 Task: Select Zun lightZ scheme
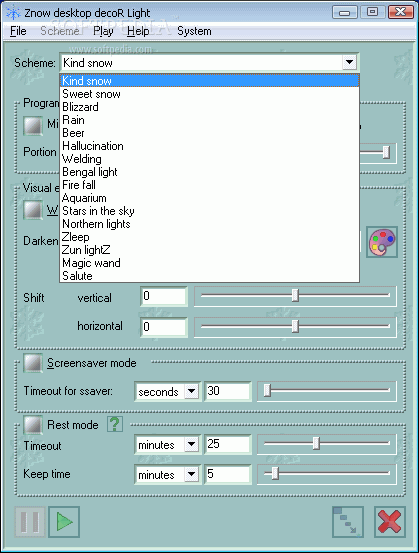[x=210, y=250]
